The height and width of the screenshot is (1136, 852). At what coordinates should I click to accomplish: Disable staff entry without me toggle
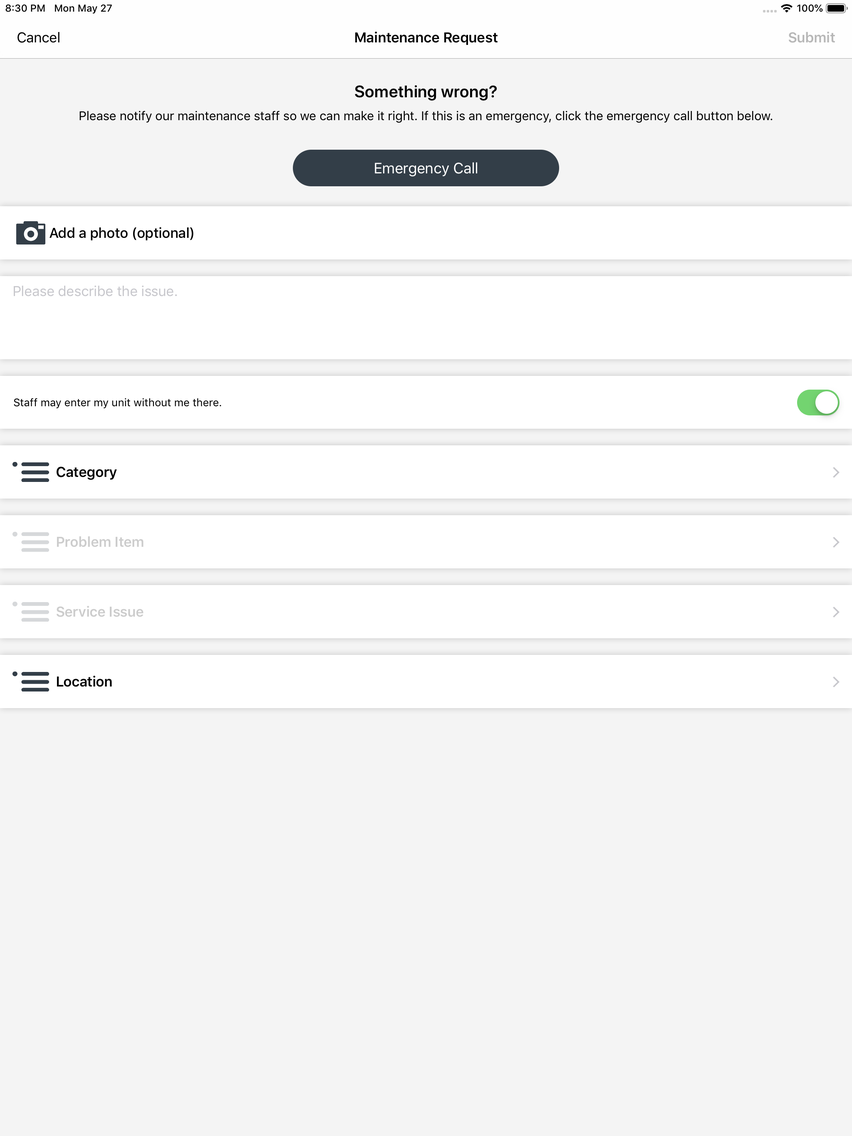[x=818, y=402]
